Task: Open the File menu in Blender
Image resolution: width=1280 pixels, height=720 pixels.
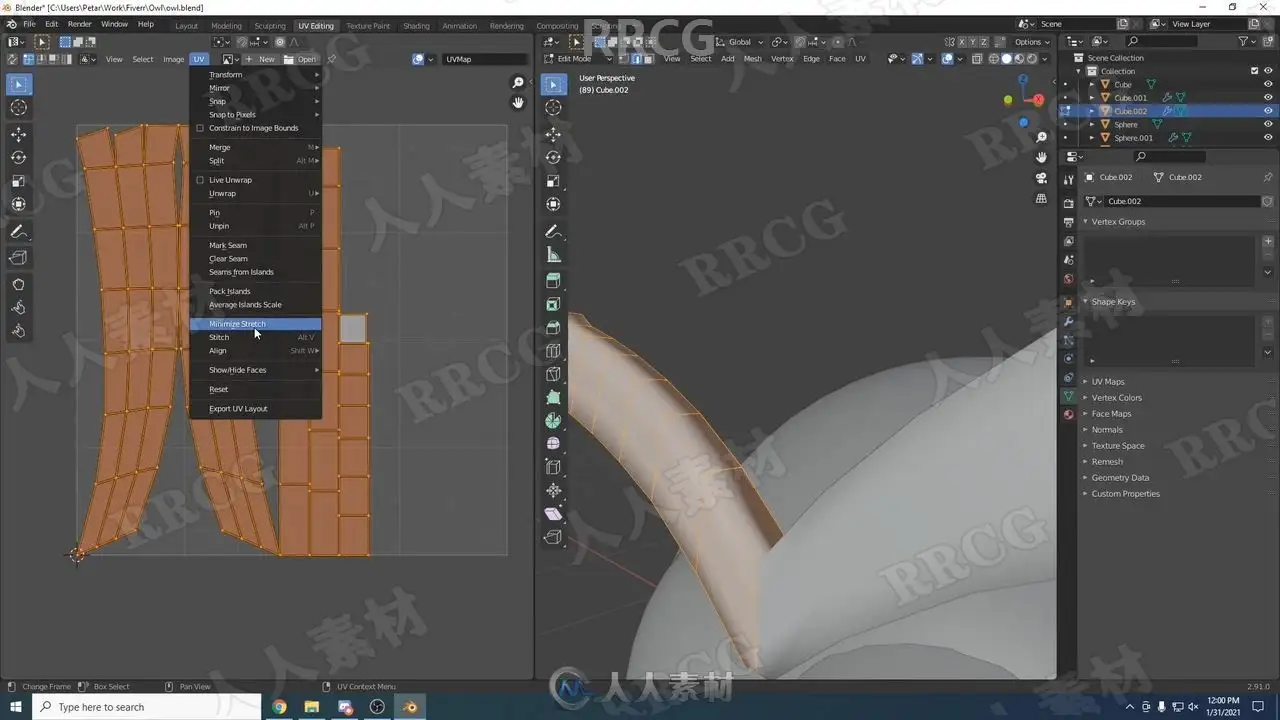Action: click(x=28, y=24)
